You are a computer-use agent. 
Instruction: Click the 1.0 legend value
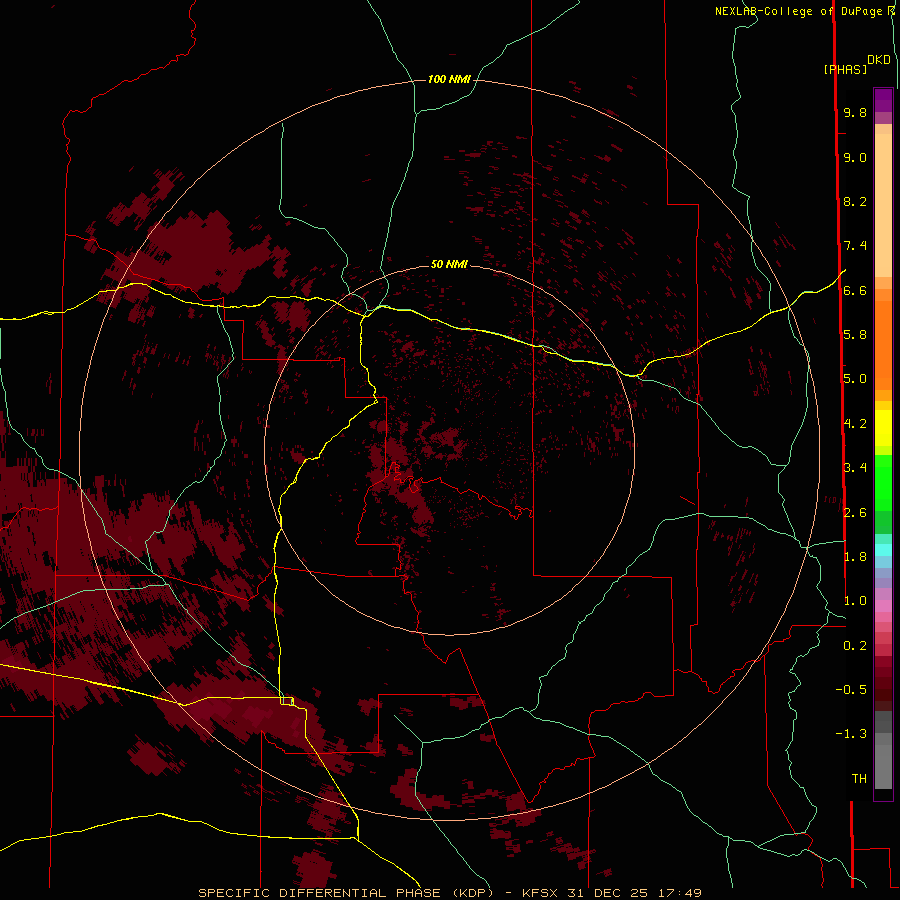point(855,601)
